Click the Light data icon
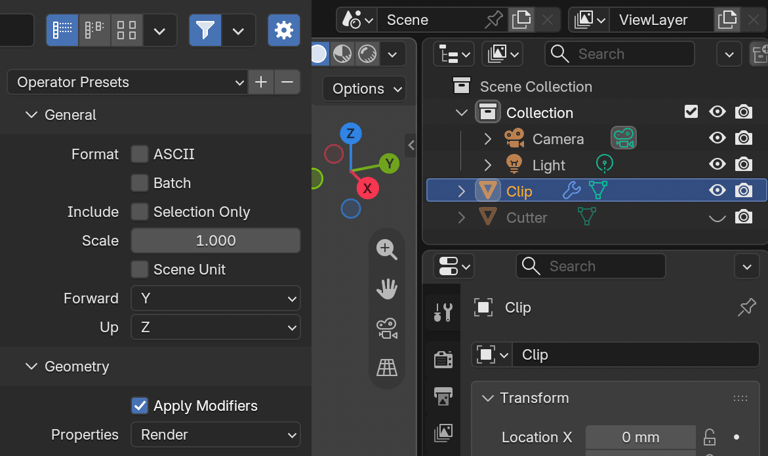Image resolution: width=768 pixels, height=456 pixels. tap(604, 164)
